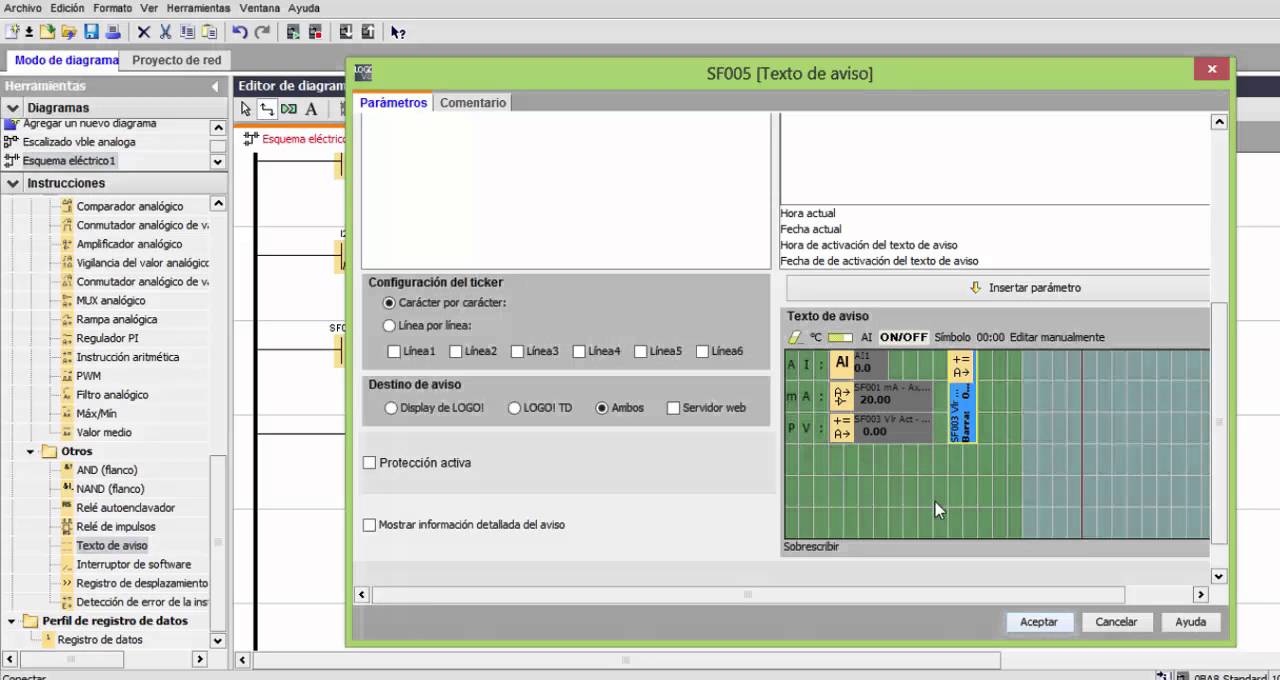Select Relé de impulsos in instruction tree
This screenshot has width=1280, height=680.
pyautogui.click(x=116, y=527)
